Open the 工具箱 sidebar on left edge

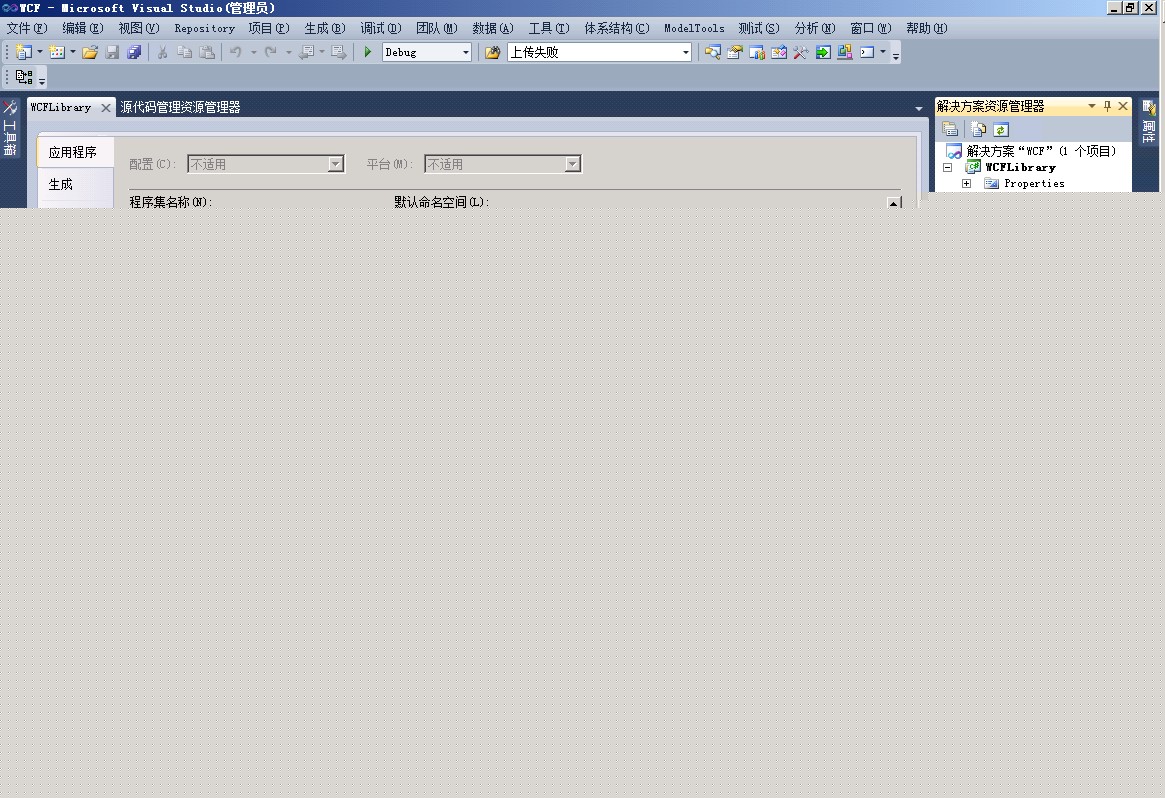pos(10,128)
